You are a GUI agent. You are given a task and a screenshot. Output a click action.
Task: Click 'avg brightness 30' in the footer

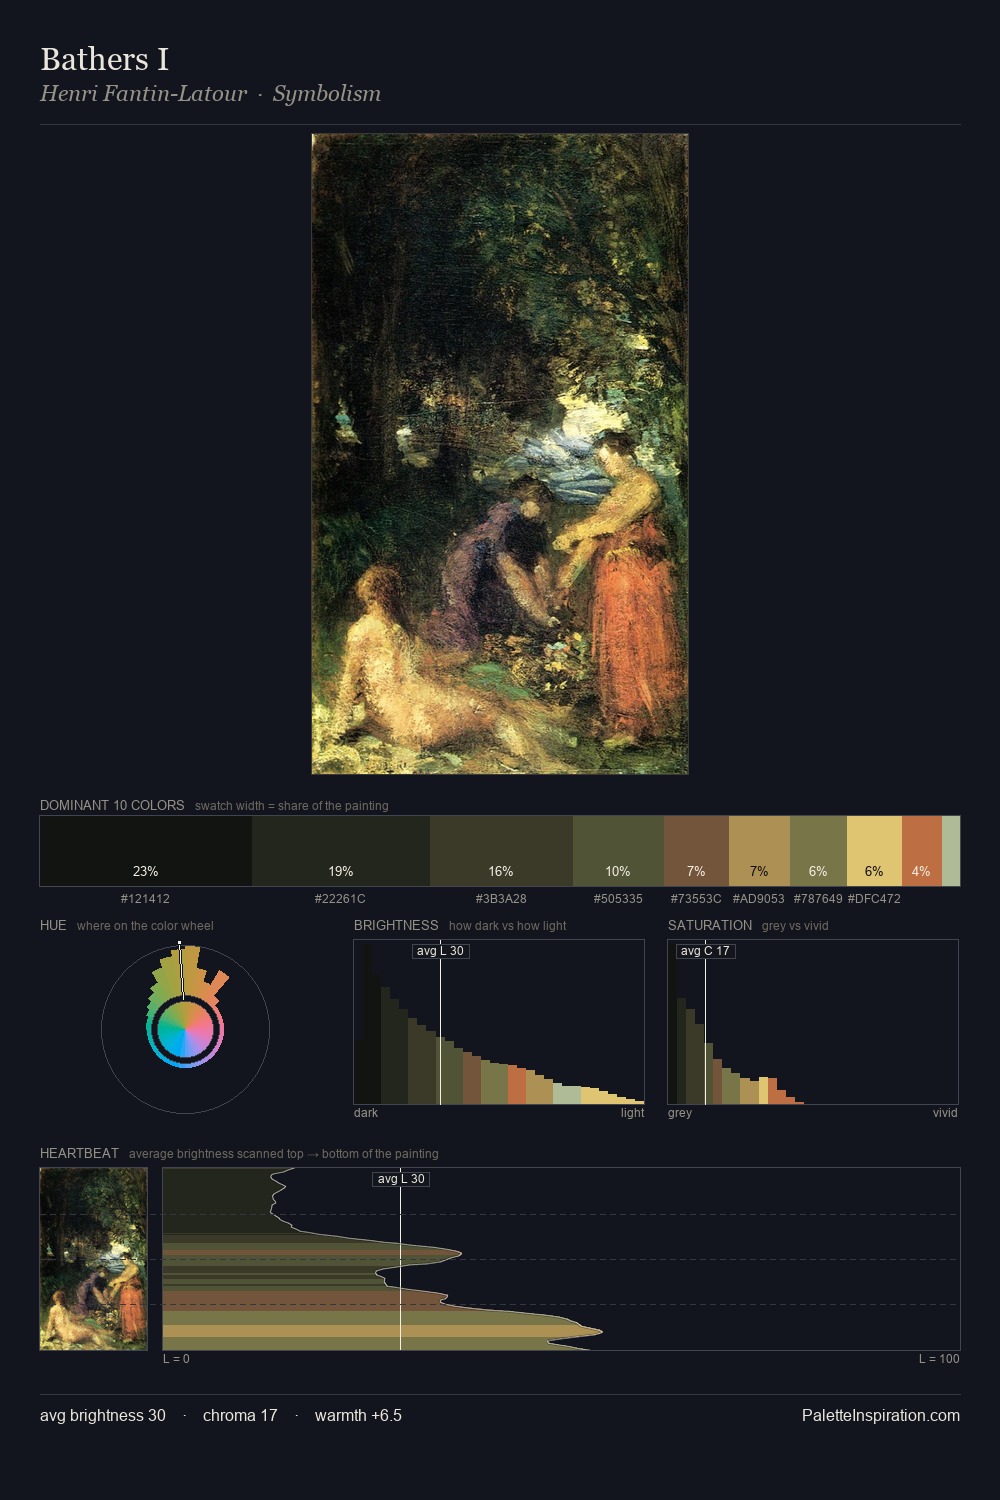103,1415
